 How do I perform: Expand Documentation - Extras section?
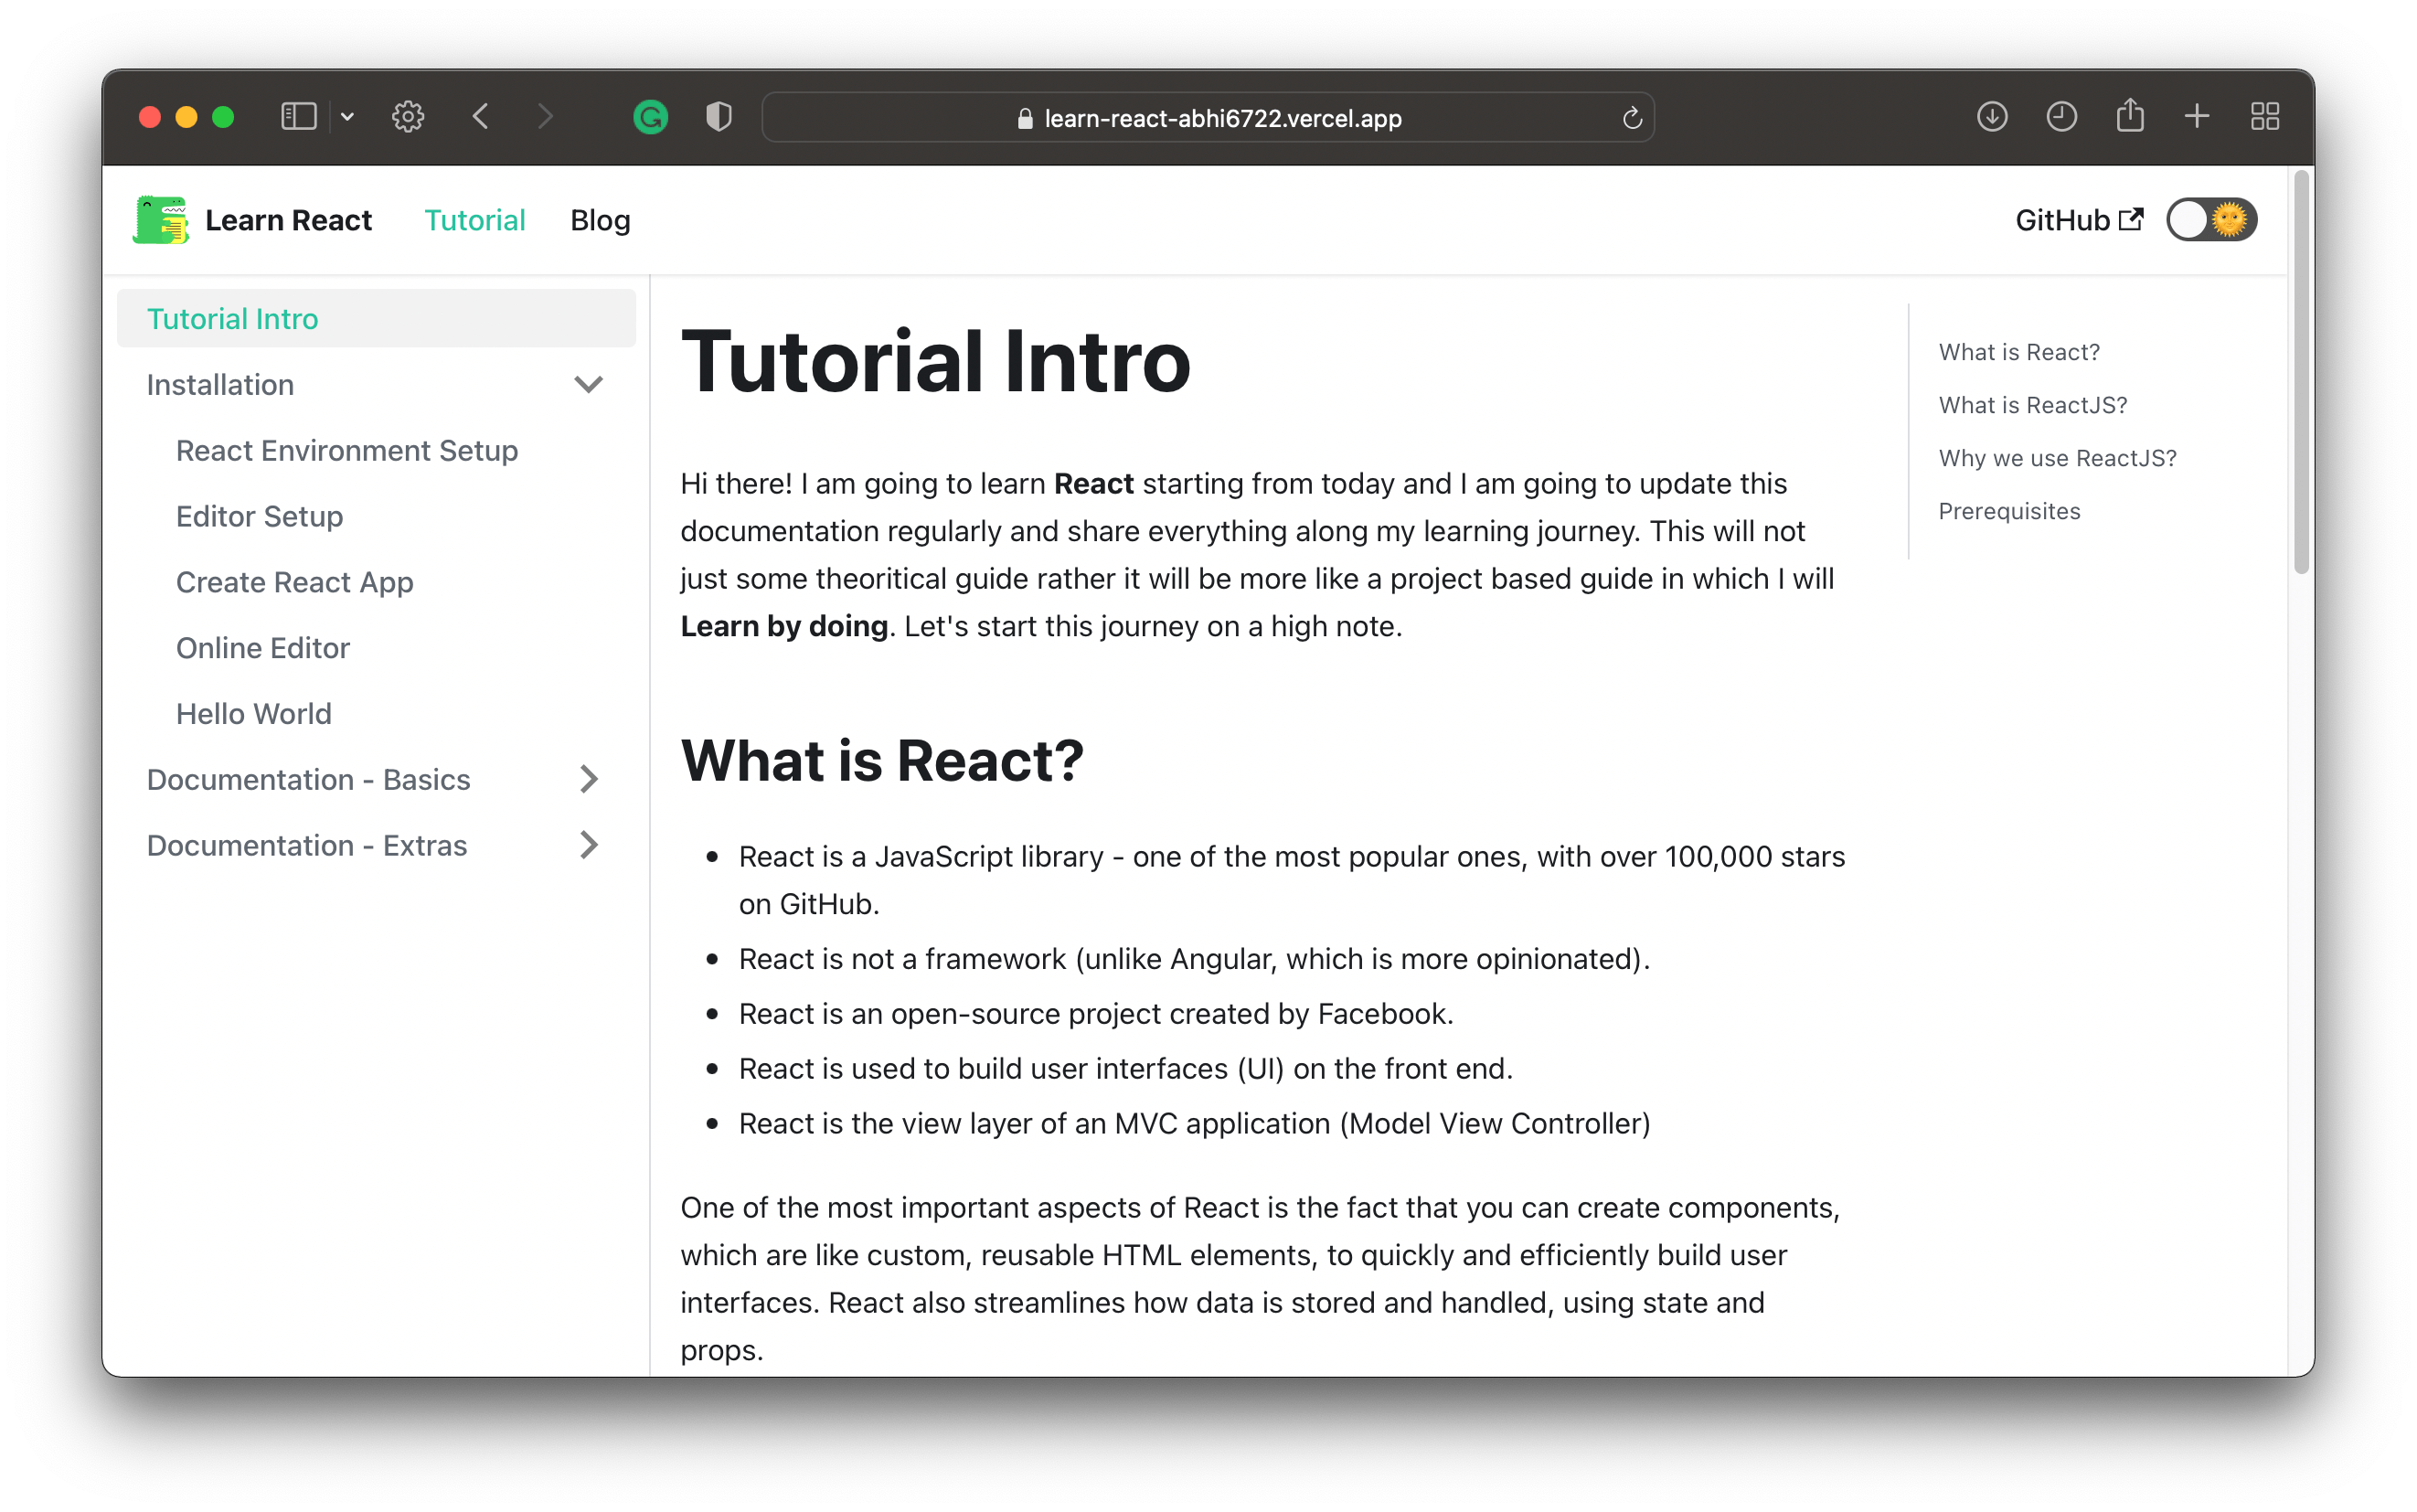click(590, 845)
